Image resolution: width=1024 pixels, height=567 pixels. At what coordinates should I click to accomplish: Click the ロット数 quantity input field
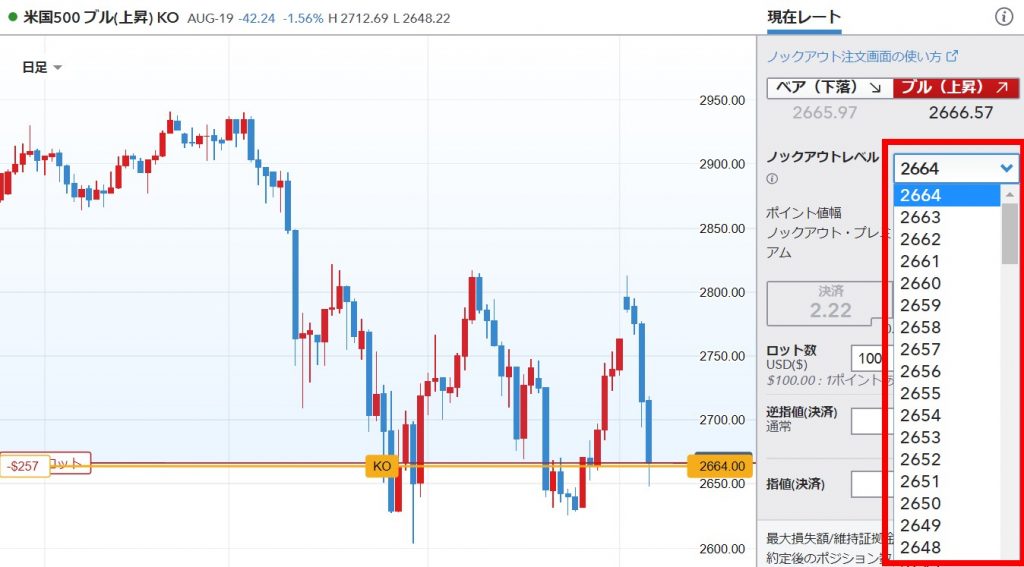[866, 358]
